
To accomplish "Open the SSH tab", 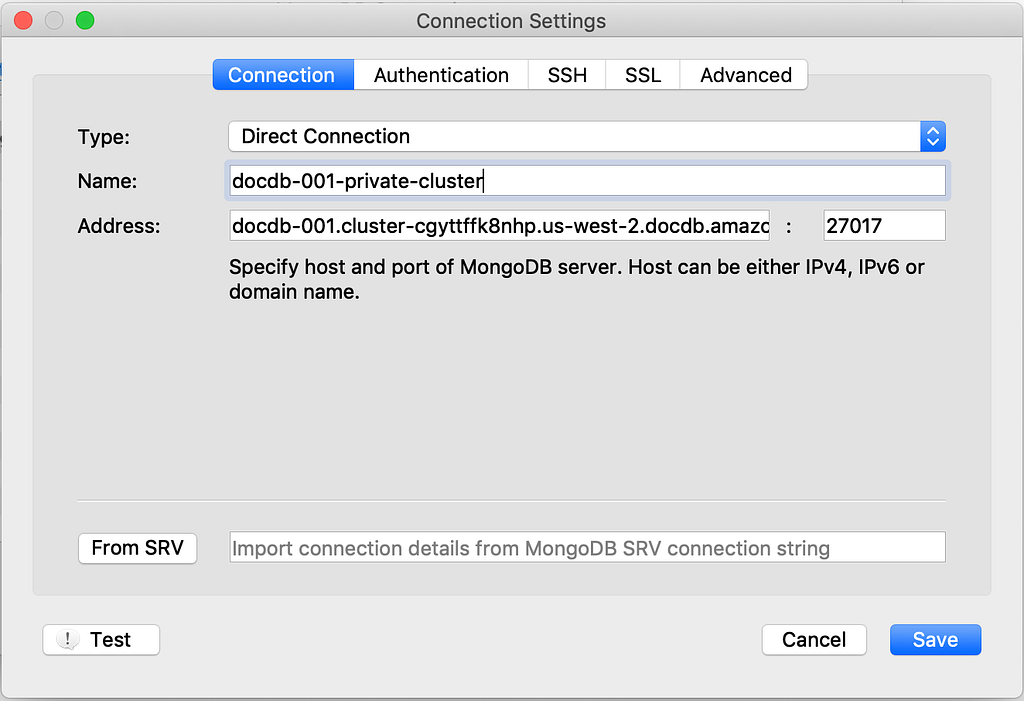I will (567, 75).
